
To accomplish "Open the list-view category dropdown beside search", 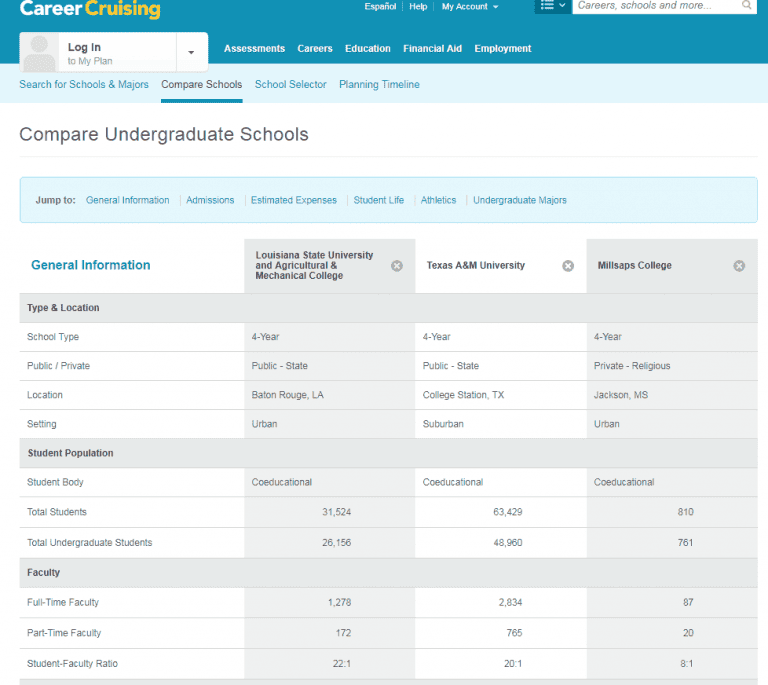I will [553, 6].
